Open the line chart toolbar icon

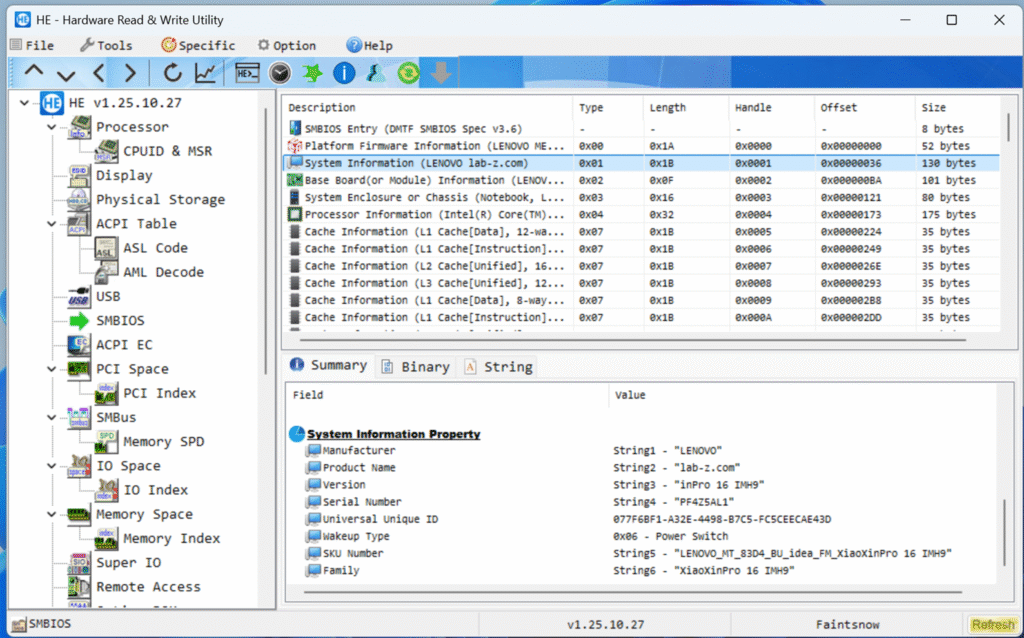(204, 72)
